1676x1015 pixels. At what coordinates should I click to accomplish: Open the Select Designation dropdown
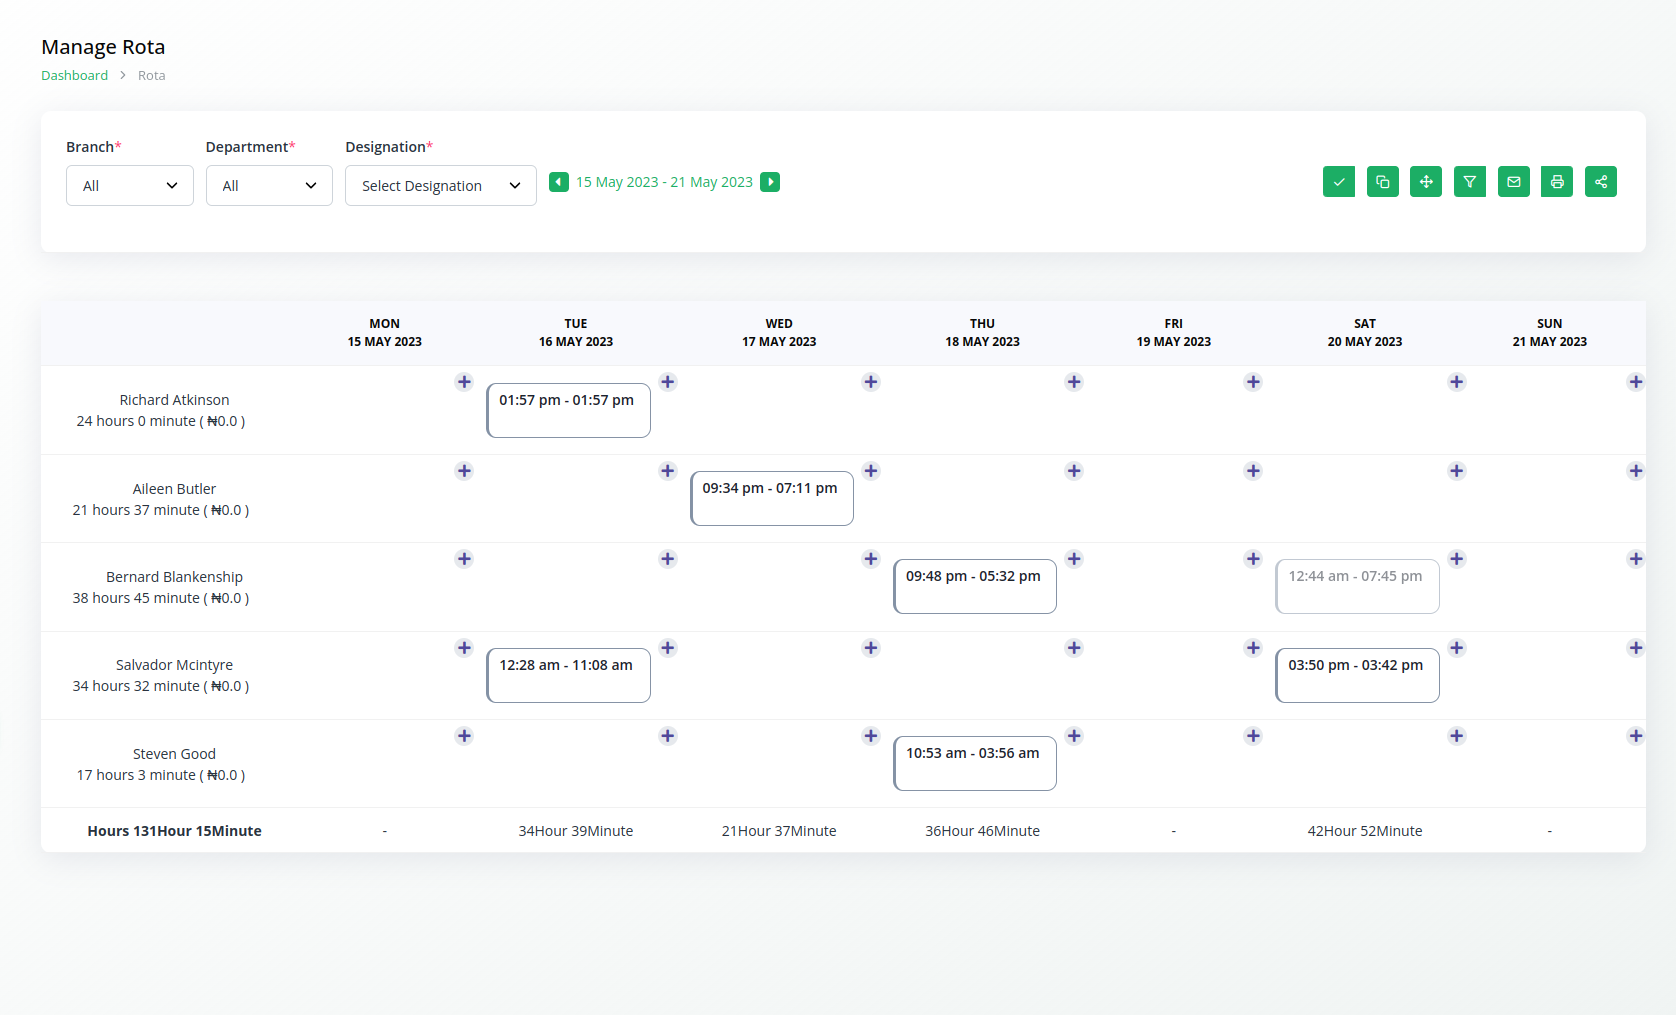coord(440,186)
